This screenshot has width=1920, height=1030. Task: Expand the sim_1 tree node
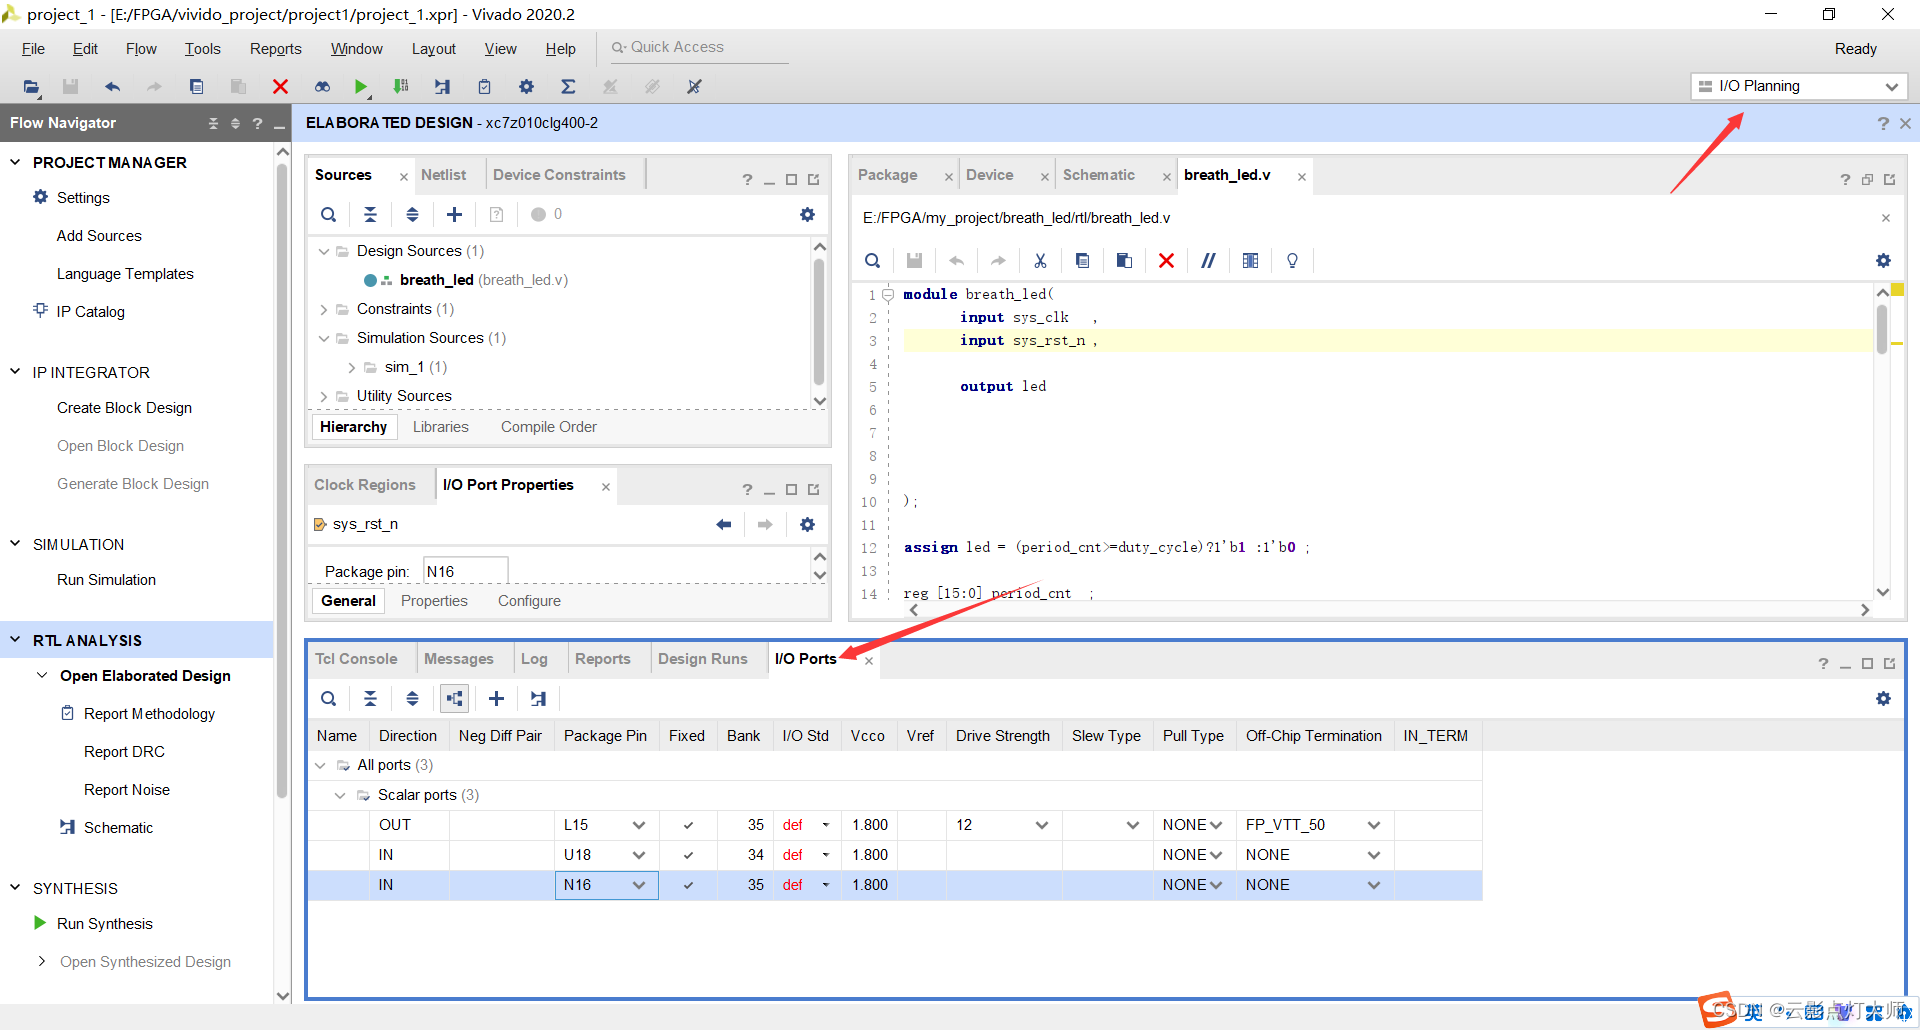[351, 367]
